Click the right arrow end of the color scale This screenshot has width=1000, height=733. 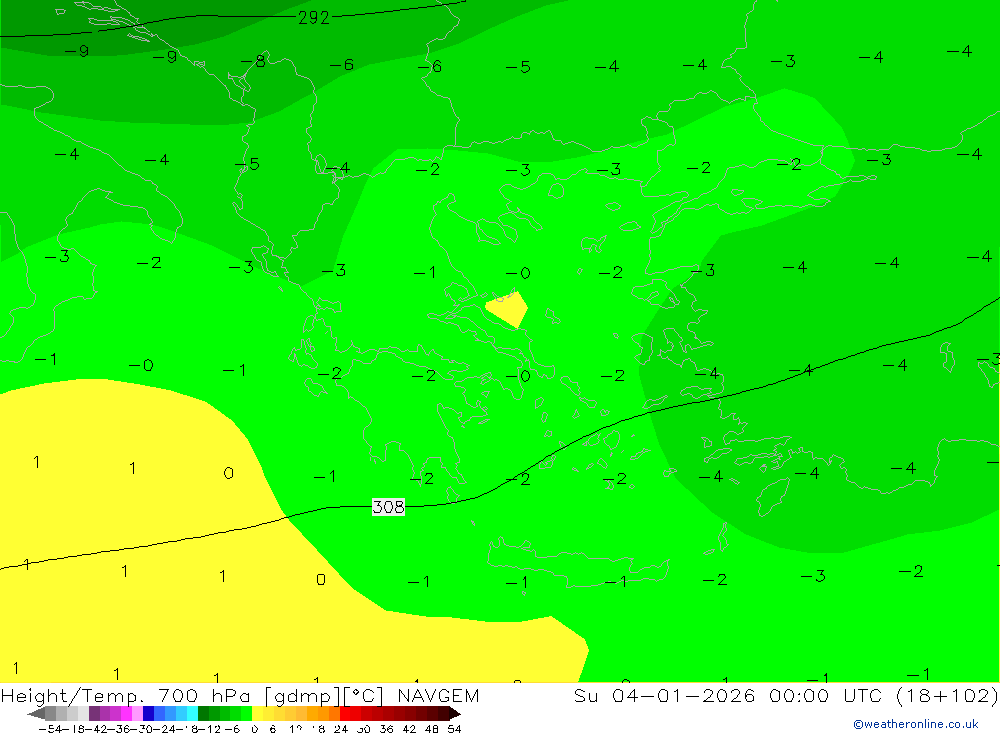455,714
